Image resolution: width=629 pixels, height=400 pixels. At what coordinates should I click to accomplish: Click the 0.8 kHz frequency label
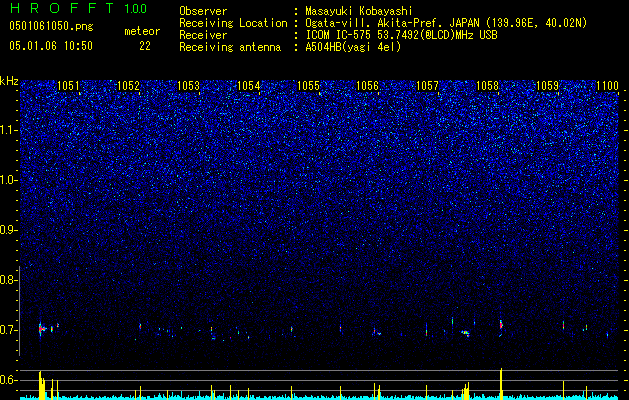9,280
